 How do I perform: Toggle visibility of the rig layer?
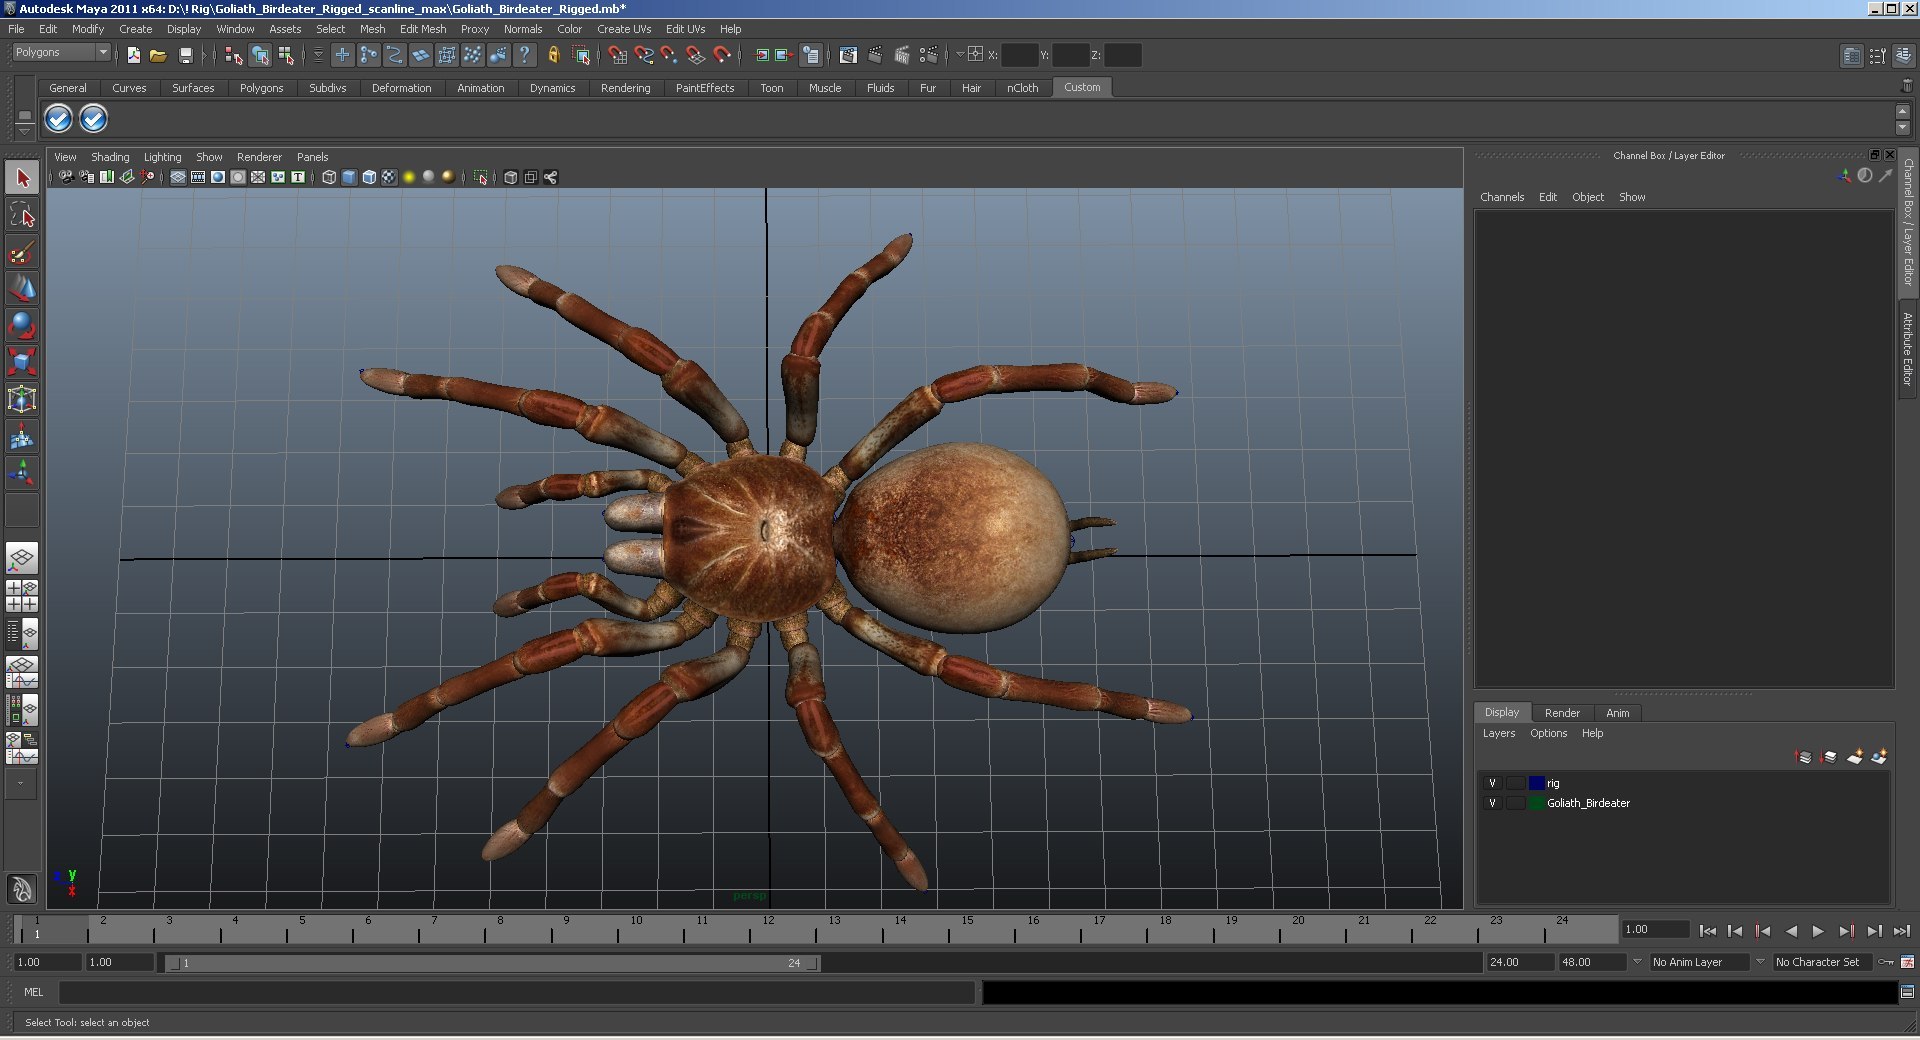(1492, 783)
